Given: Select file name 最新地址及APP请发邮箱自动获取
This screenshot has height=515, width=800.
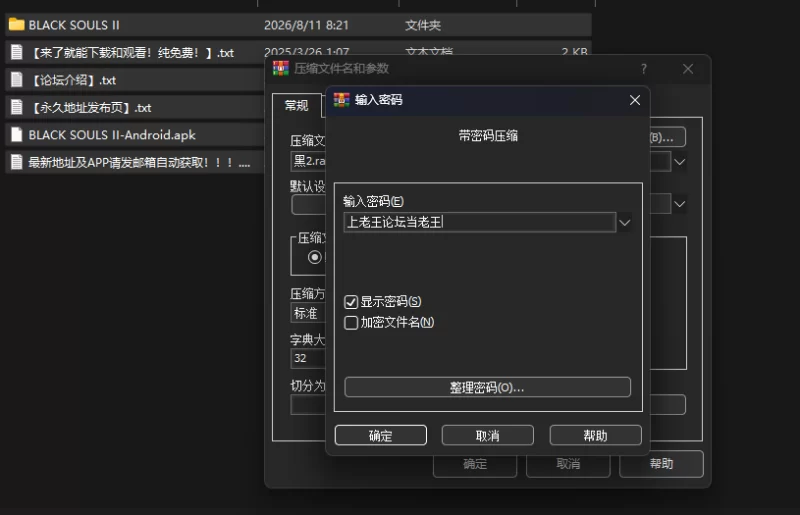Looking at the screenshot, I should [139, 163].
